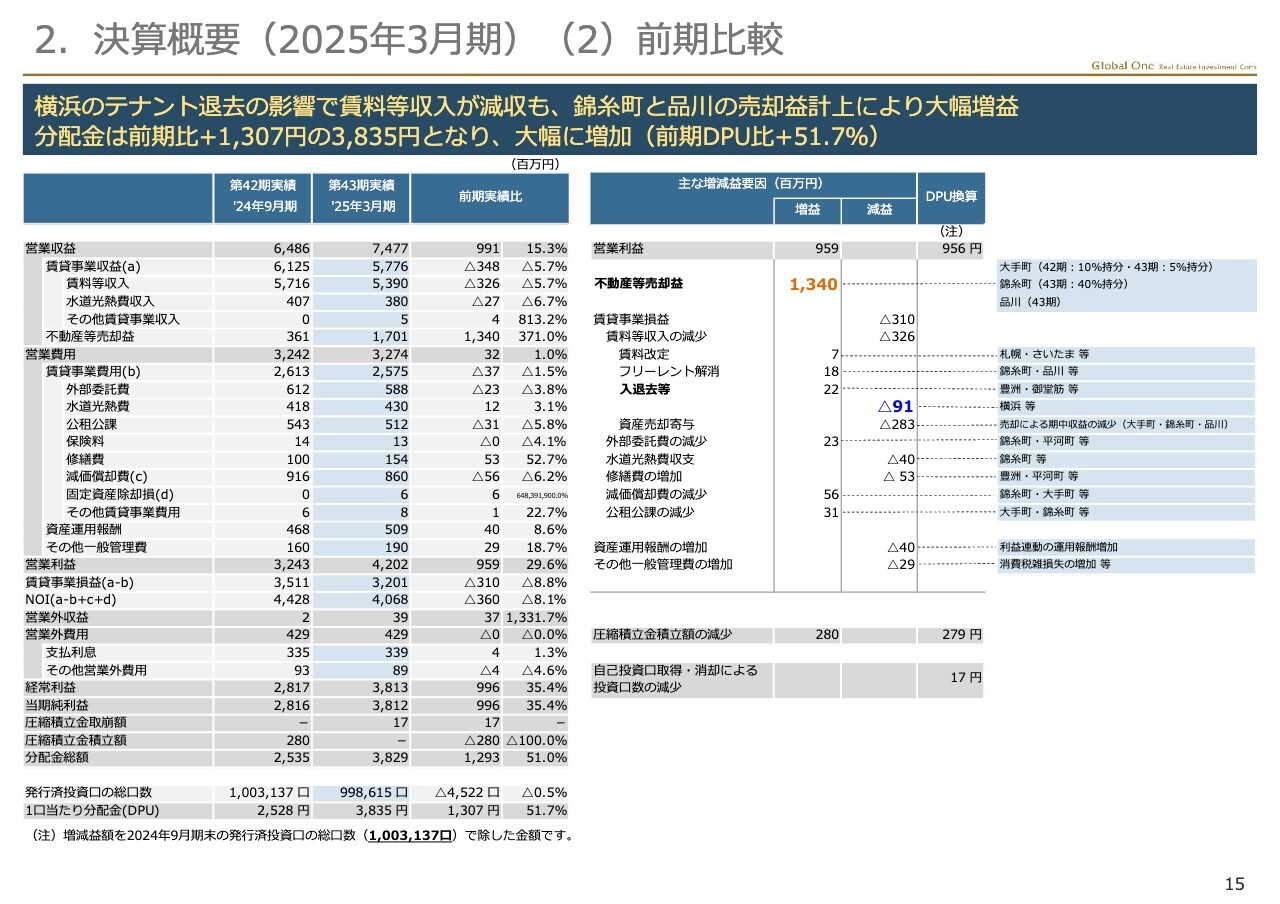Click the orange 1,340 sale gain figure
The height and width of the screenshot is (904, 1280).
point(812,285)
